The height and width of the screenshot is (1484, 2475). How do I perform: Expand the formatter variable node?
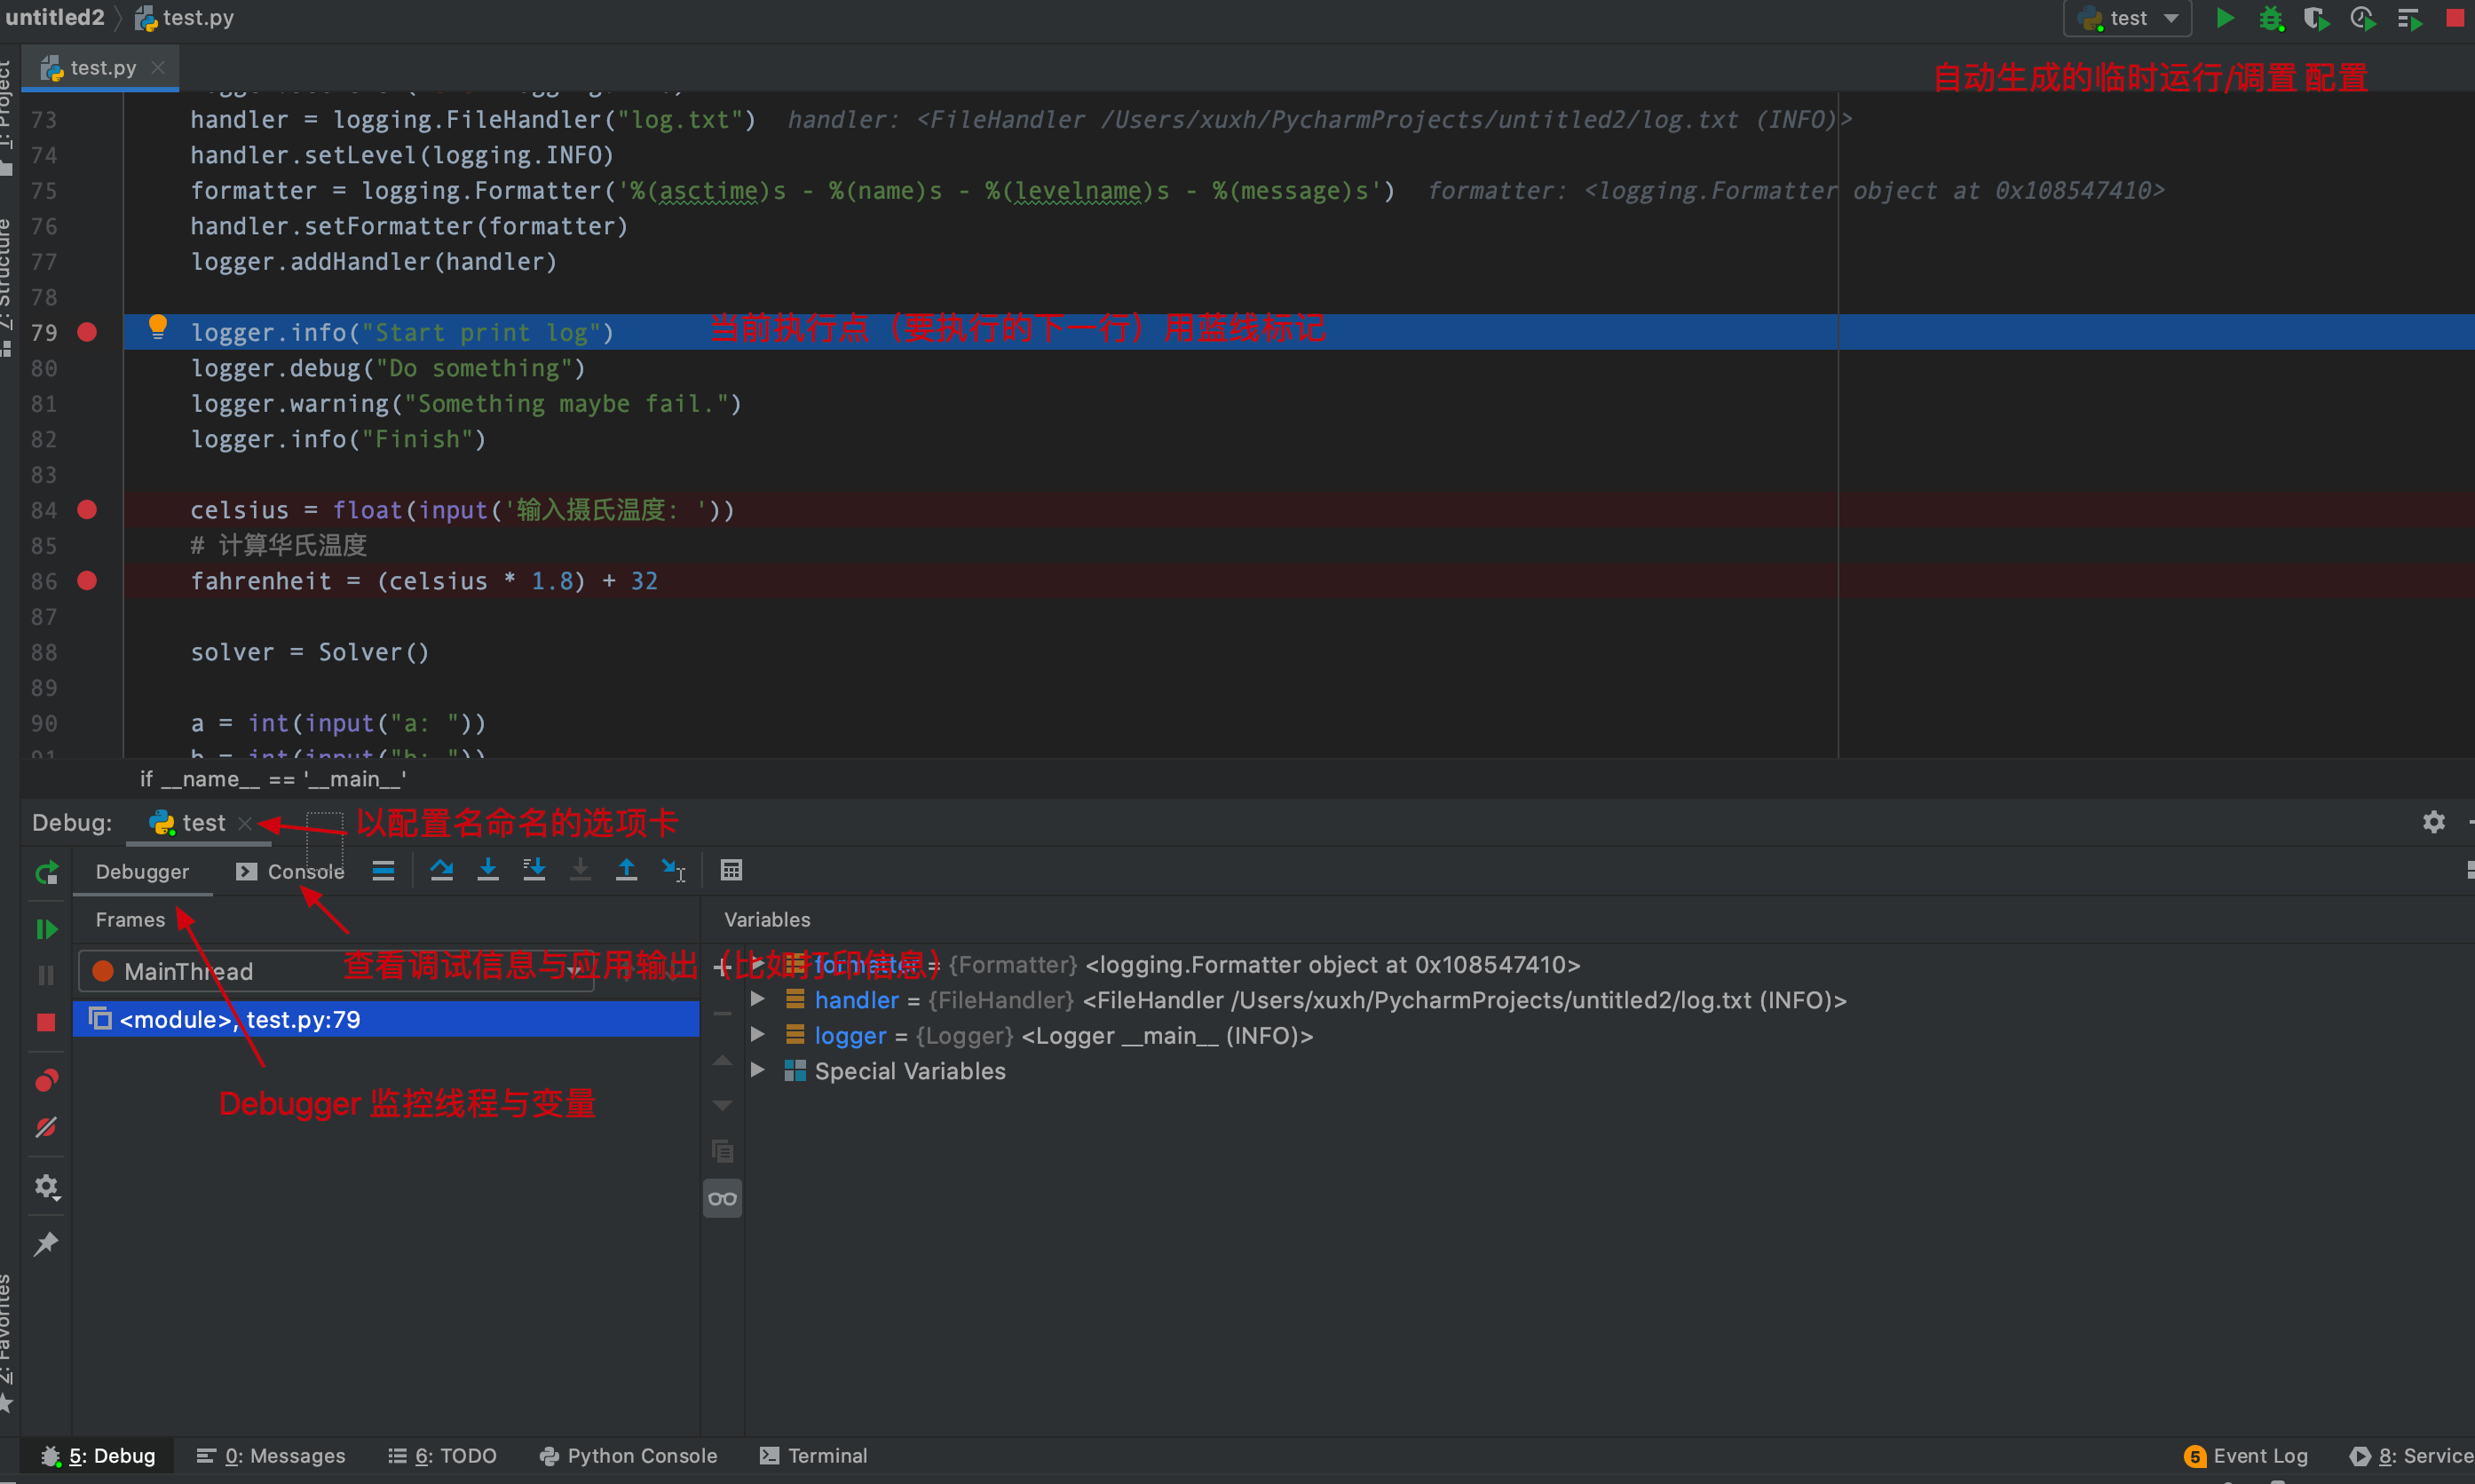[758, 964]
